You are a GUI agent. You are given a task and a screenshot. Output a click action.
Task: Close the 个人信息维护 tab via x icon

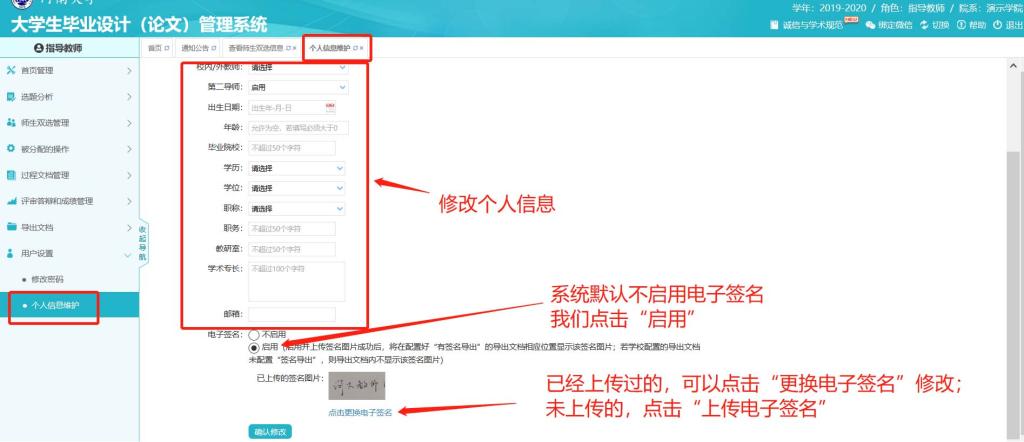[x=361, y=48]
